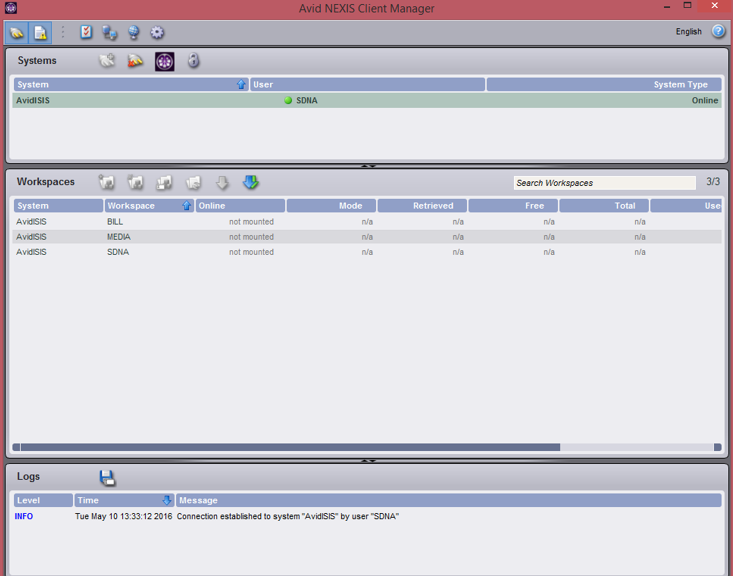Collapse splitter arrows between Systems and Workspaces
Image resolution: width=733 pixels, height=576 pixels.
368,166
